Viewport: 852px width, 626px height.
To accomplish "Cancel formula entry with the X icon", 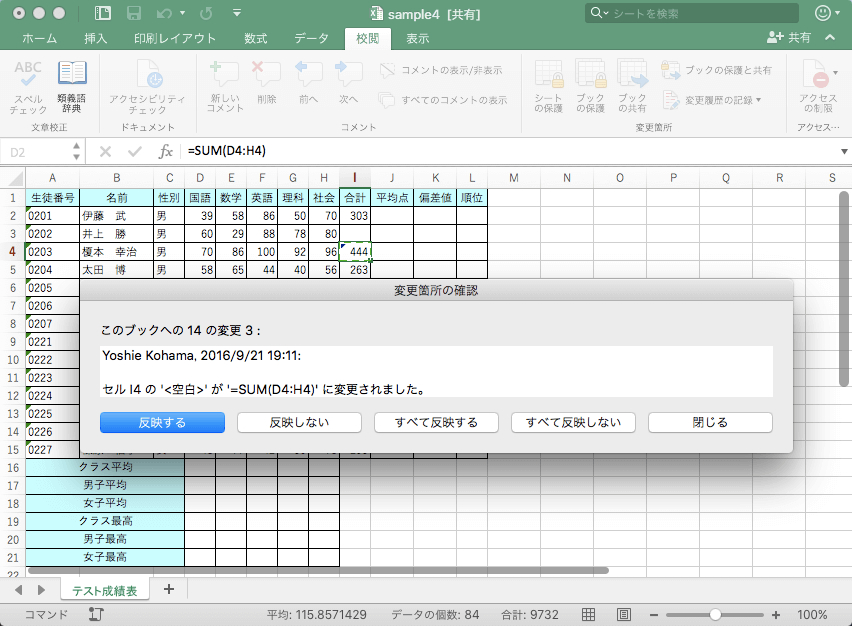I will pyautogui.click(x=105, y=152).
